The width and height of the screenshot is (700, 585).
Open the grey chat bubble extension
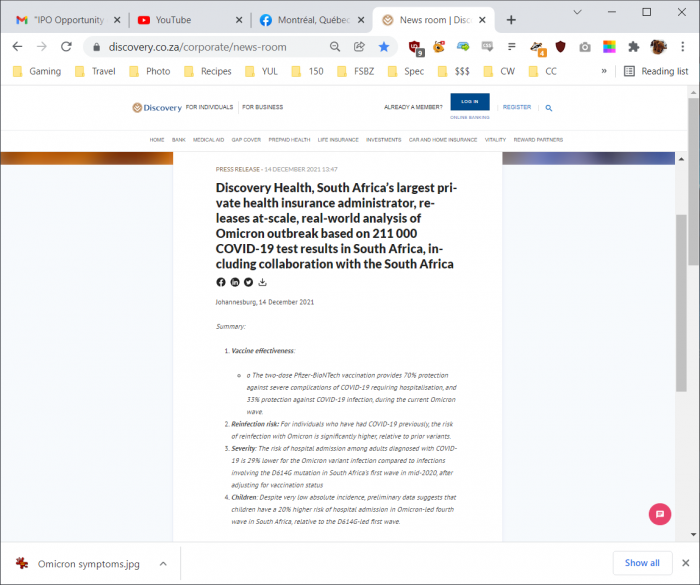tap(487, 46)
